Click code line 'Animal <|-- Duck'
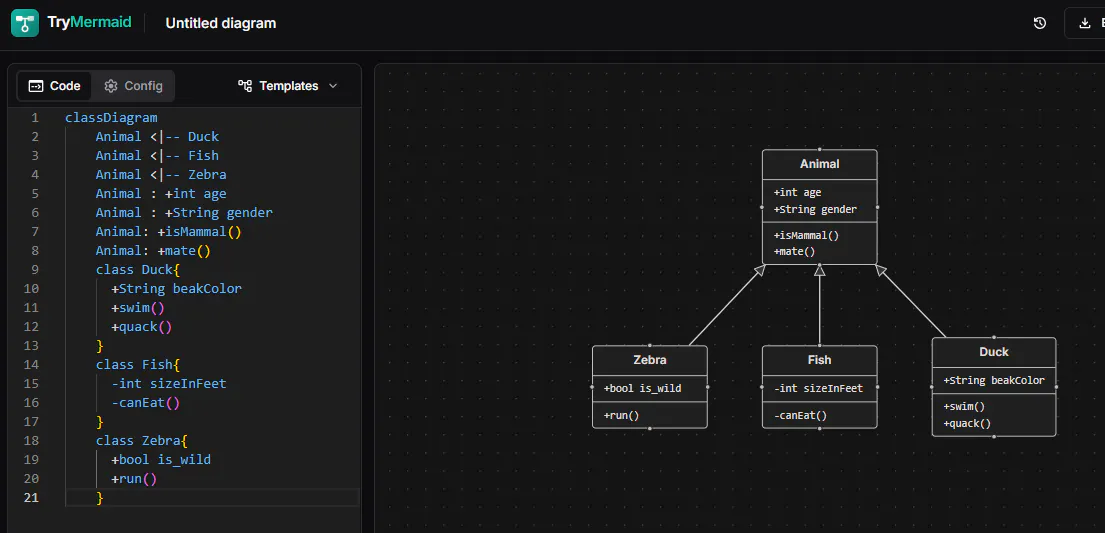The height and width of the screenshot is (533, 1105). 157,137
